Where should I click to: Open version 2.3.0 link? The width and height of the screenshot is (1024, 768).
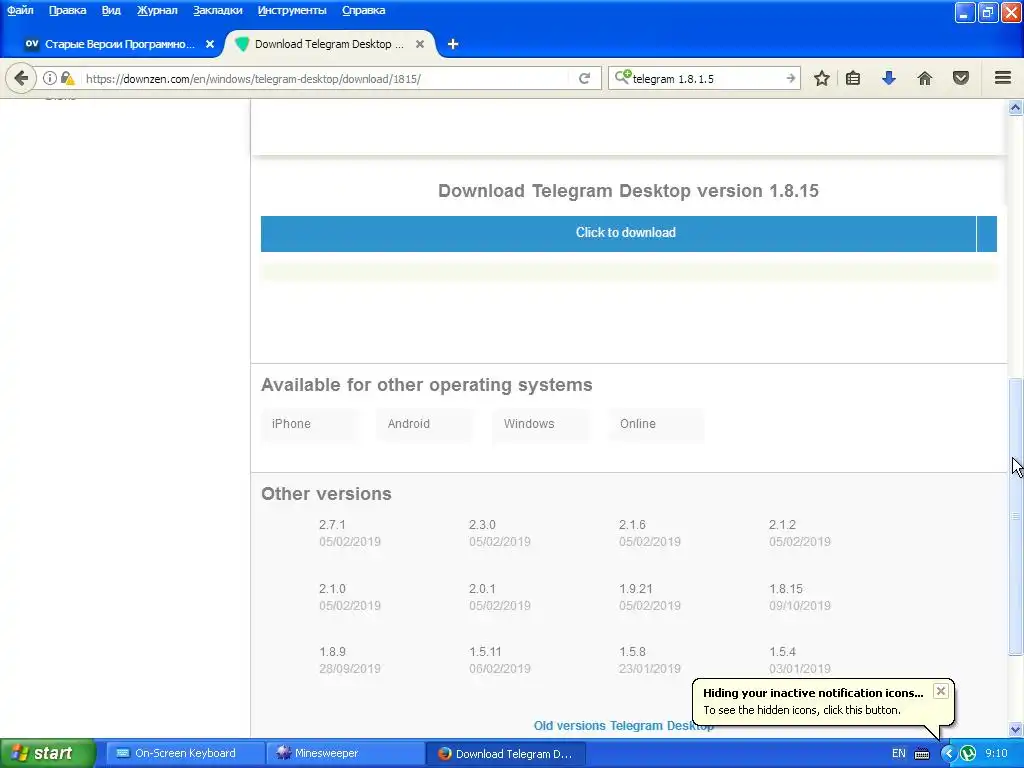point(482,524)
